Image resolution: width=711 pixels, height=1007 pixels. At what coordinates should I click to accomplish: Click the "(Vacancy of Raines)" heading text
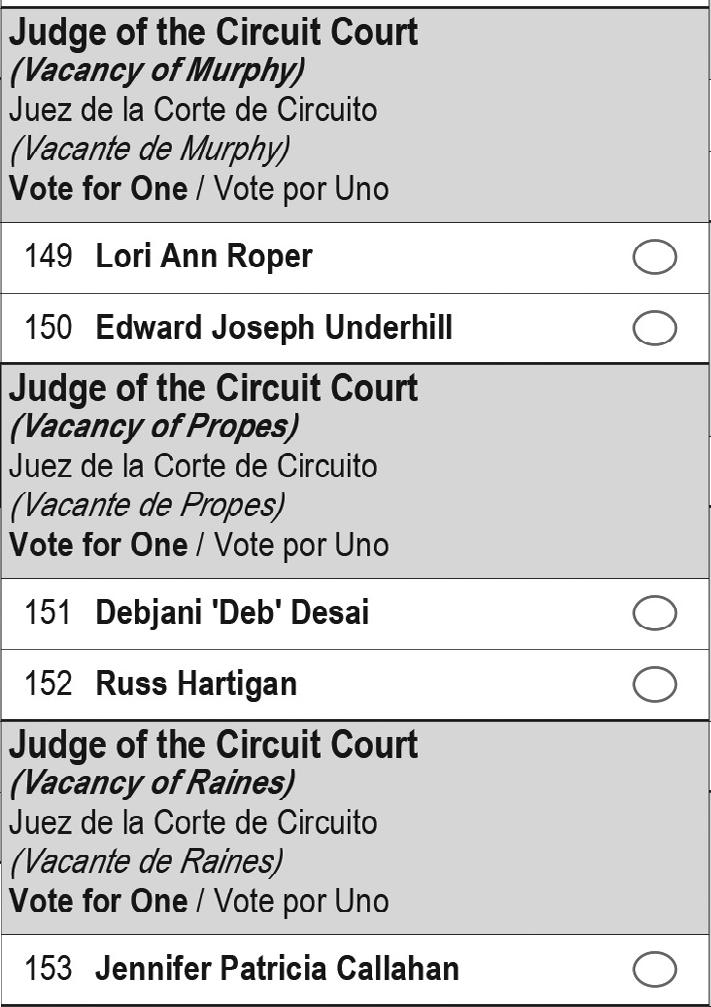(151, 783)
